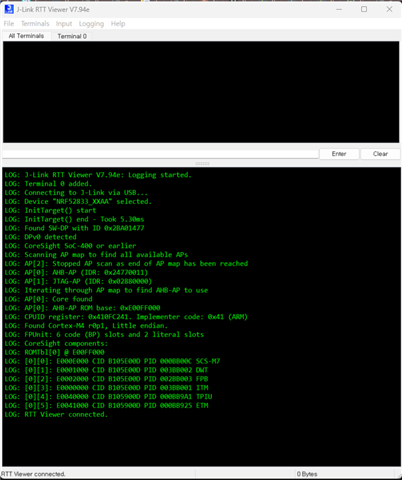
Task: Open the Logging menu
Action: click(x=91, y=24)
